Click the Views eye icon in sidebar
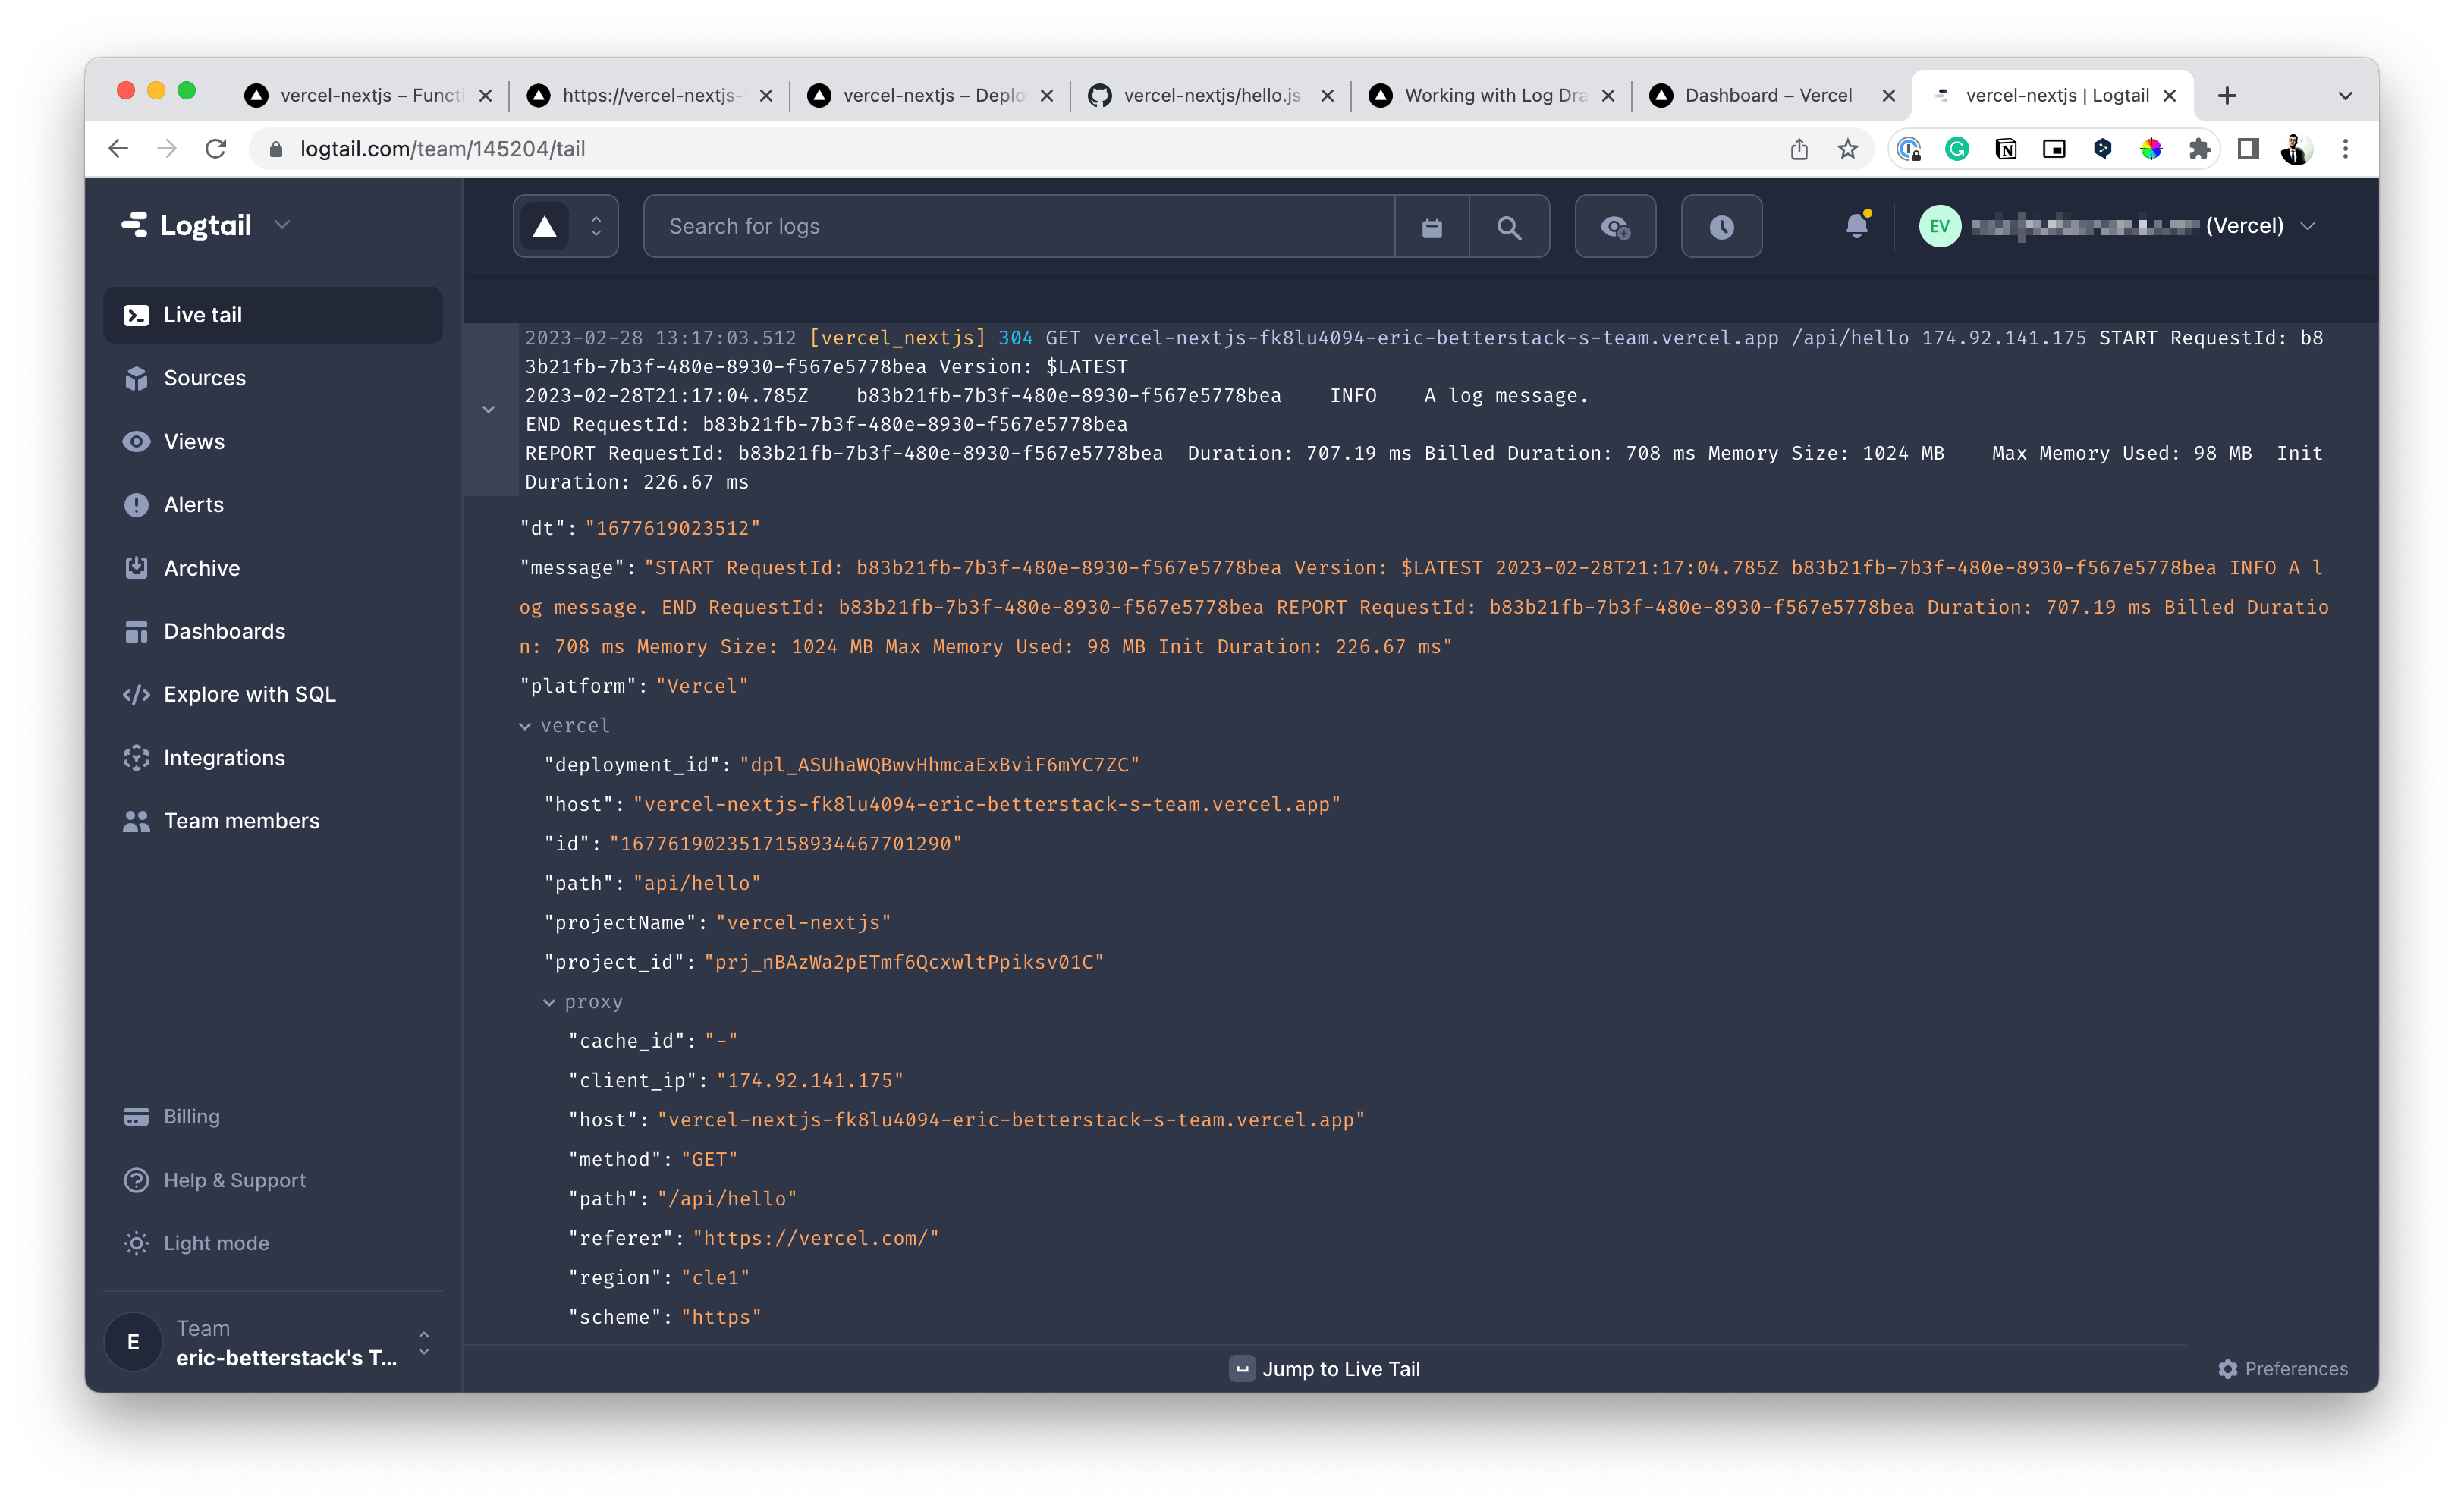This screenshot has width=2464, height=1505. click(x=136, y=441)
